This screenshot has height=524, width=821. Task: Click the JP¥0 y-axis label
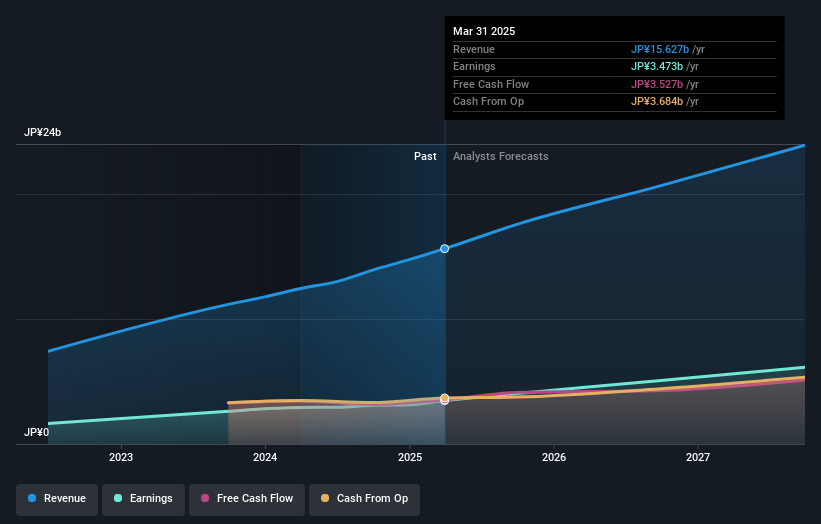37,432
